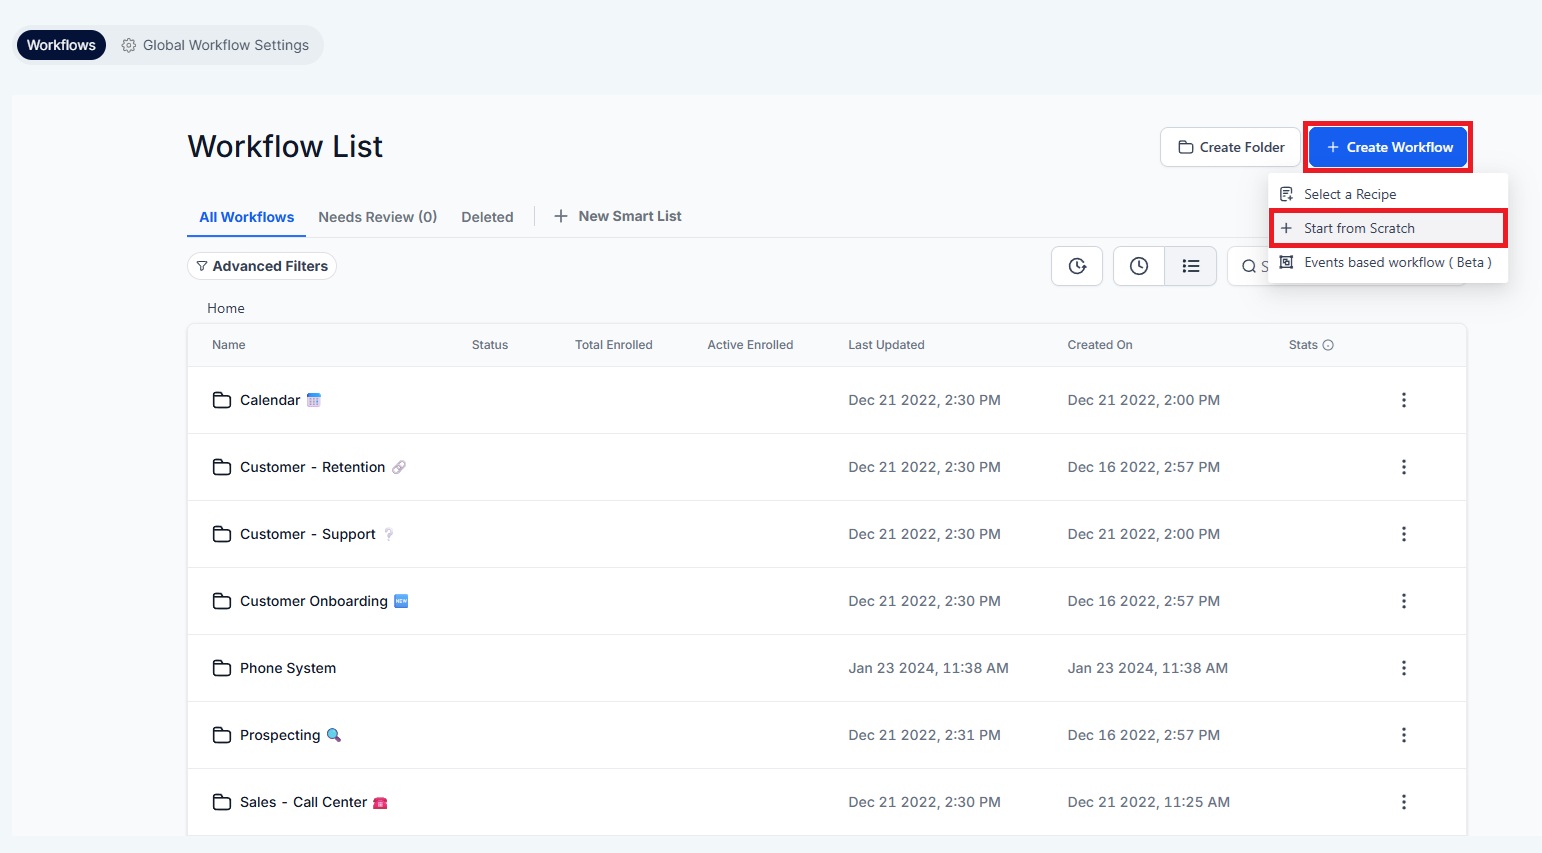Open the Sales - Call Center folder

[304, 802]
